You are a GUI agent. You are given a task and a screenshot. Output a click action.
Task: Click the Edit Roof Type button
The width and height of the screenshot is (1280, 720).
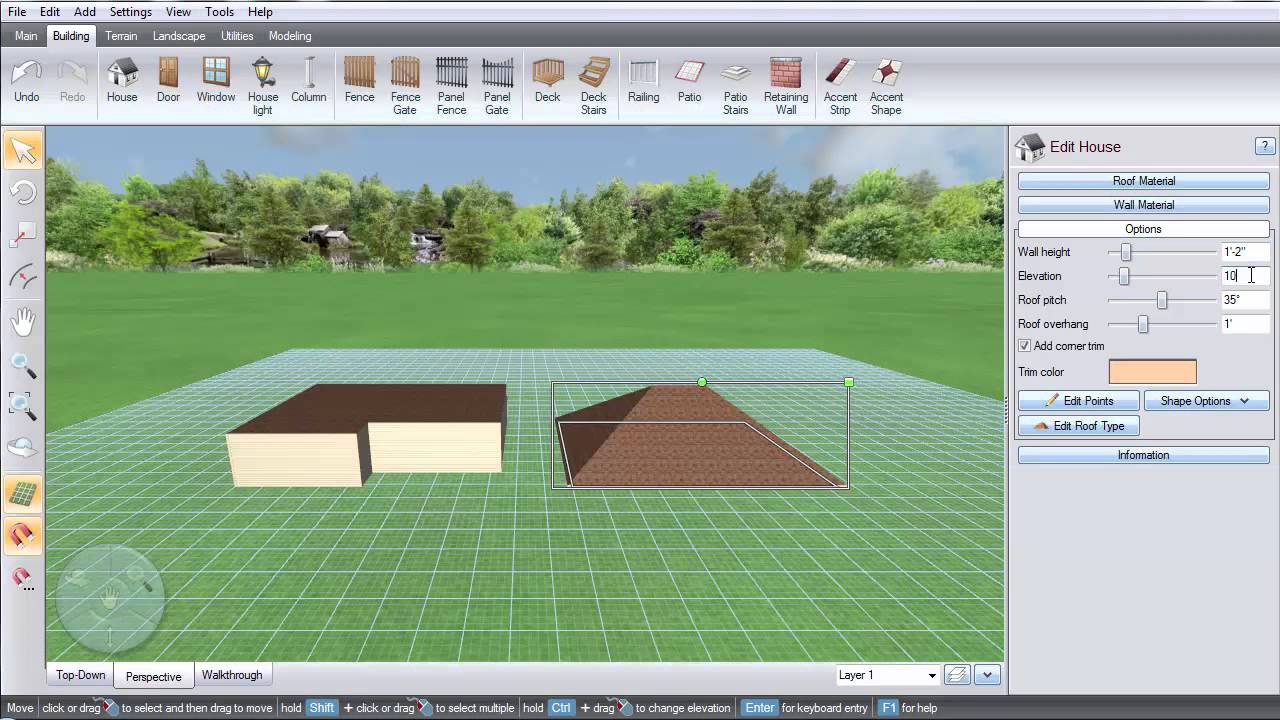(1079, 426)
